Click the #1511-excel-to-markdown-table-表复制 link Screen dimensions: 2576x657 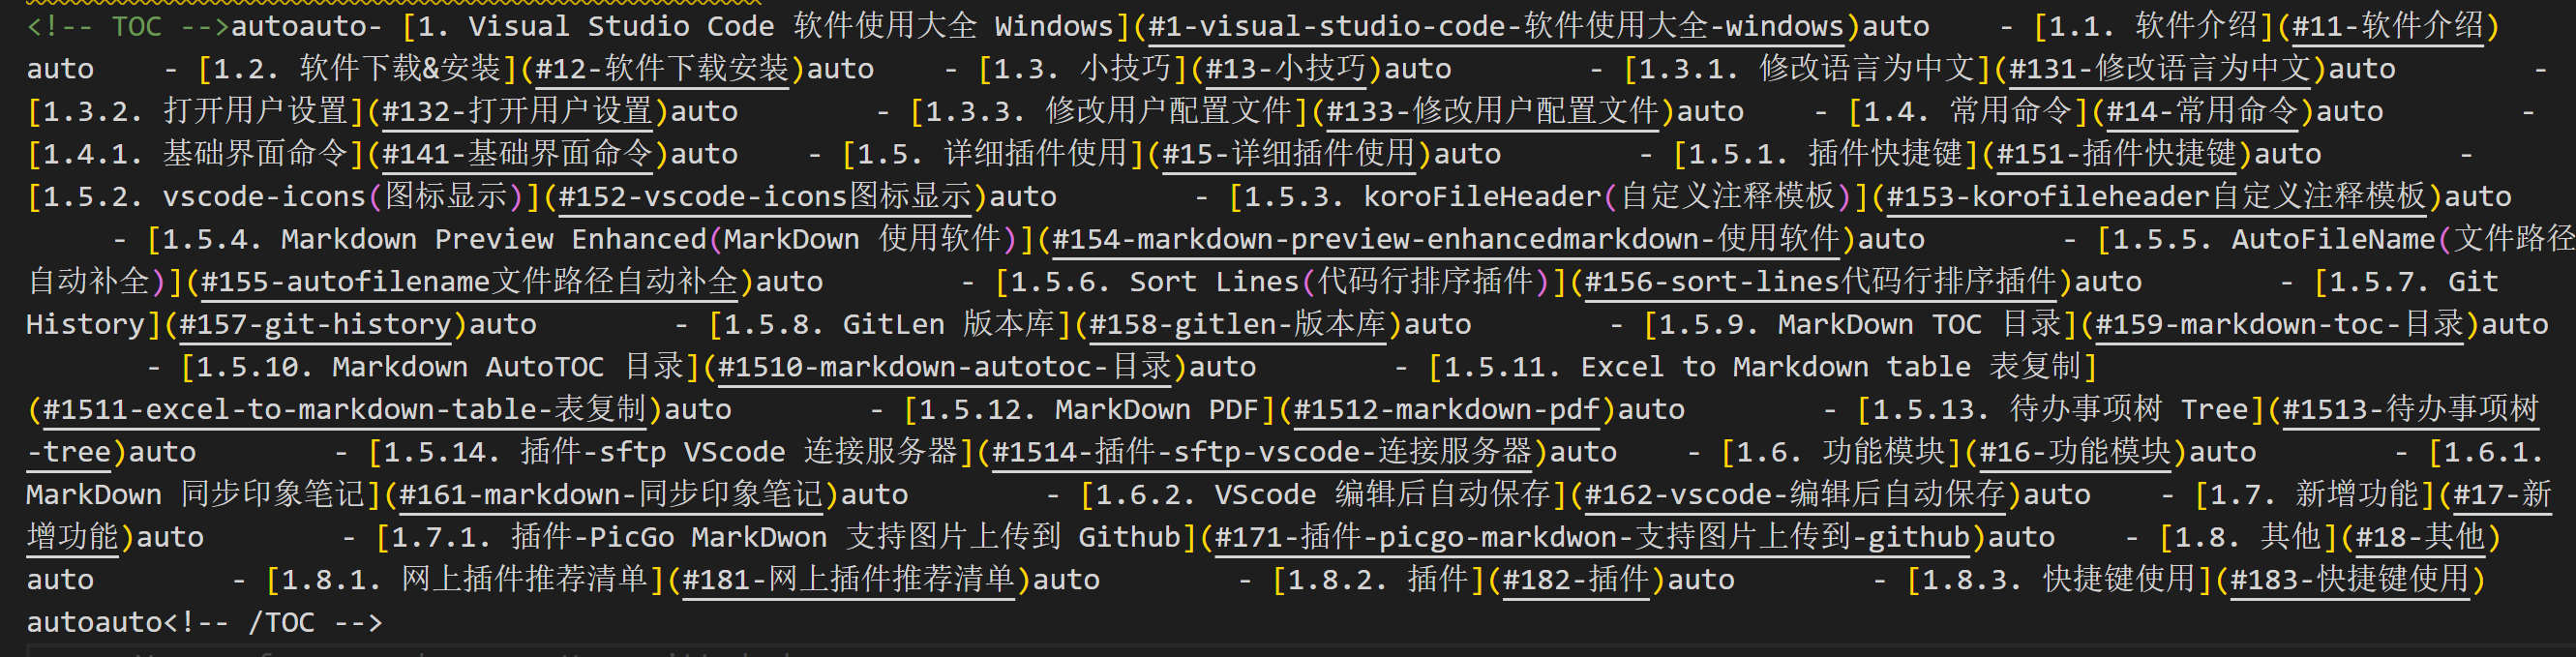coord(344,409)
